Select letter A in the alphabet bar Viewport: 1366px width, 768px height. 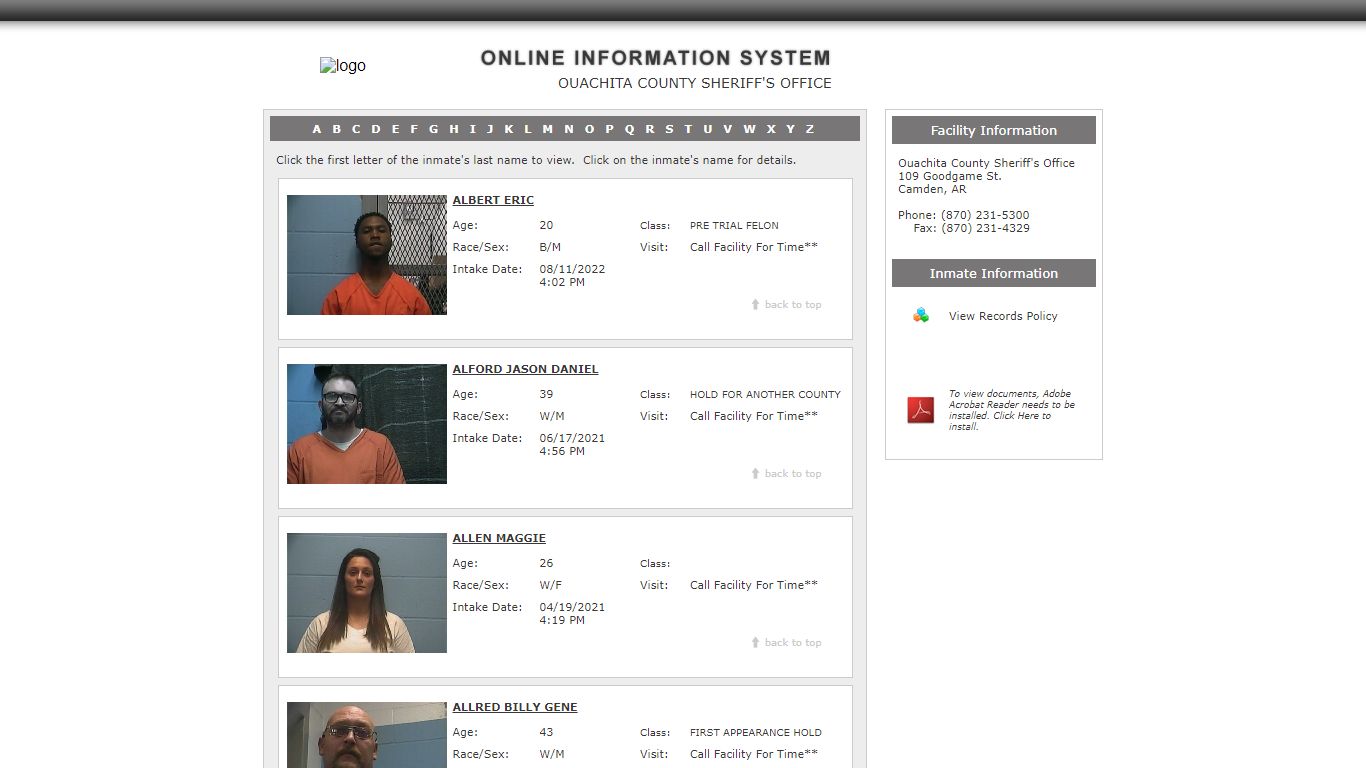point(317,129)
